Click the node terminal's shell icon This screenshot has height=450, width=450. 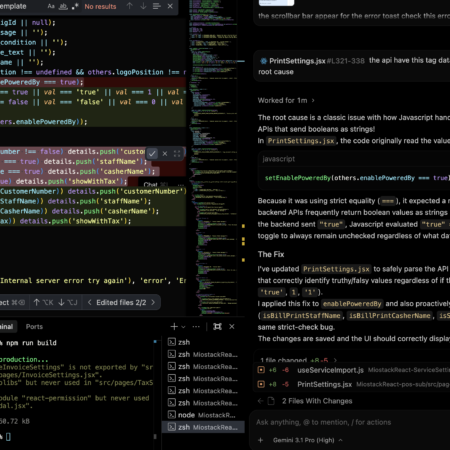pyautogui.click(x=172, y=415)
